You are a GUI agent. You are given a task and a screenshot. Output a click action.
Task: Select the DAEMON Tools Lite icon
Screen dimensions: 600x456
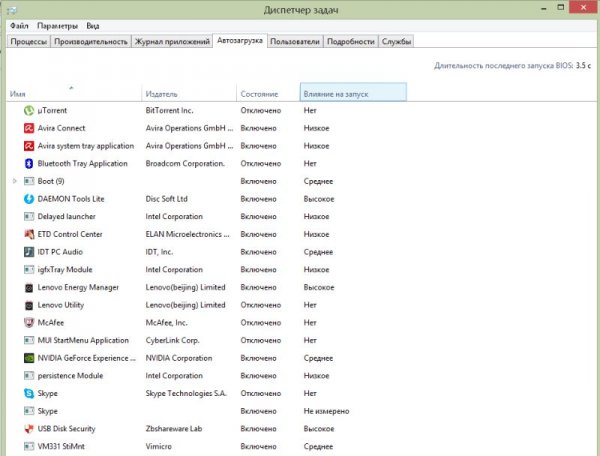tap(28, 199)
